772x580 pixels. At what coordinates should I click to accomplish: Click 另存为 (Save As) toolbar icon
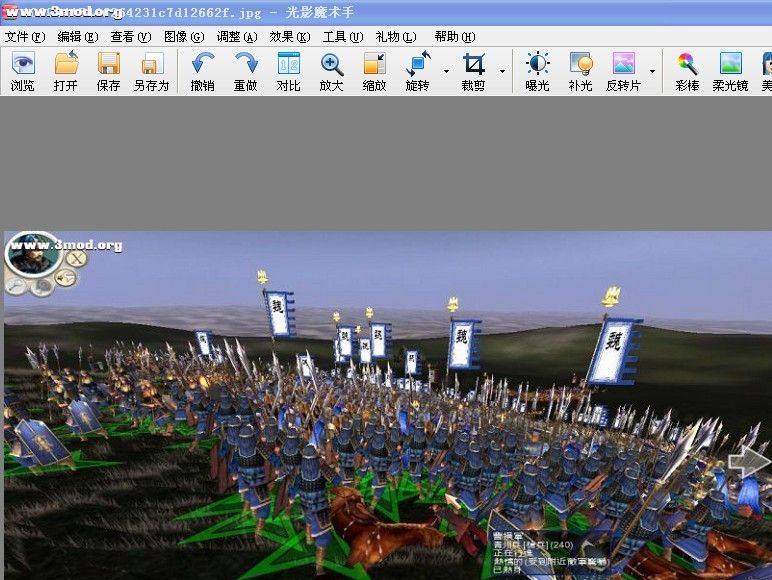(151, 71)
